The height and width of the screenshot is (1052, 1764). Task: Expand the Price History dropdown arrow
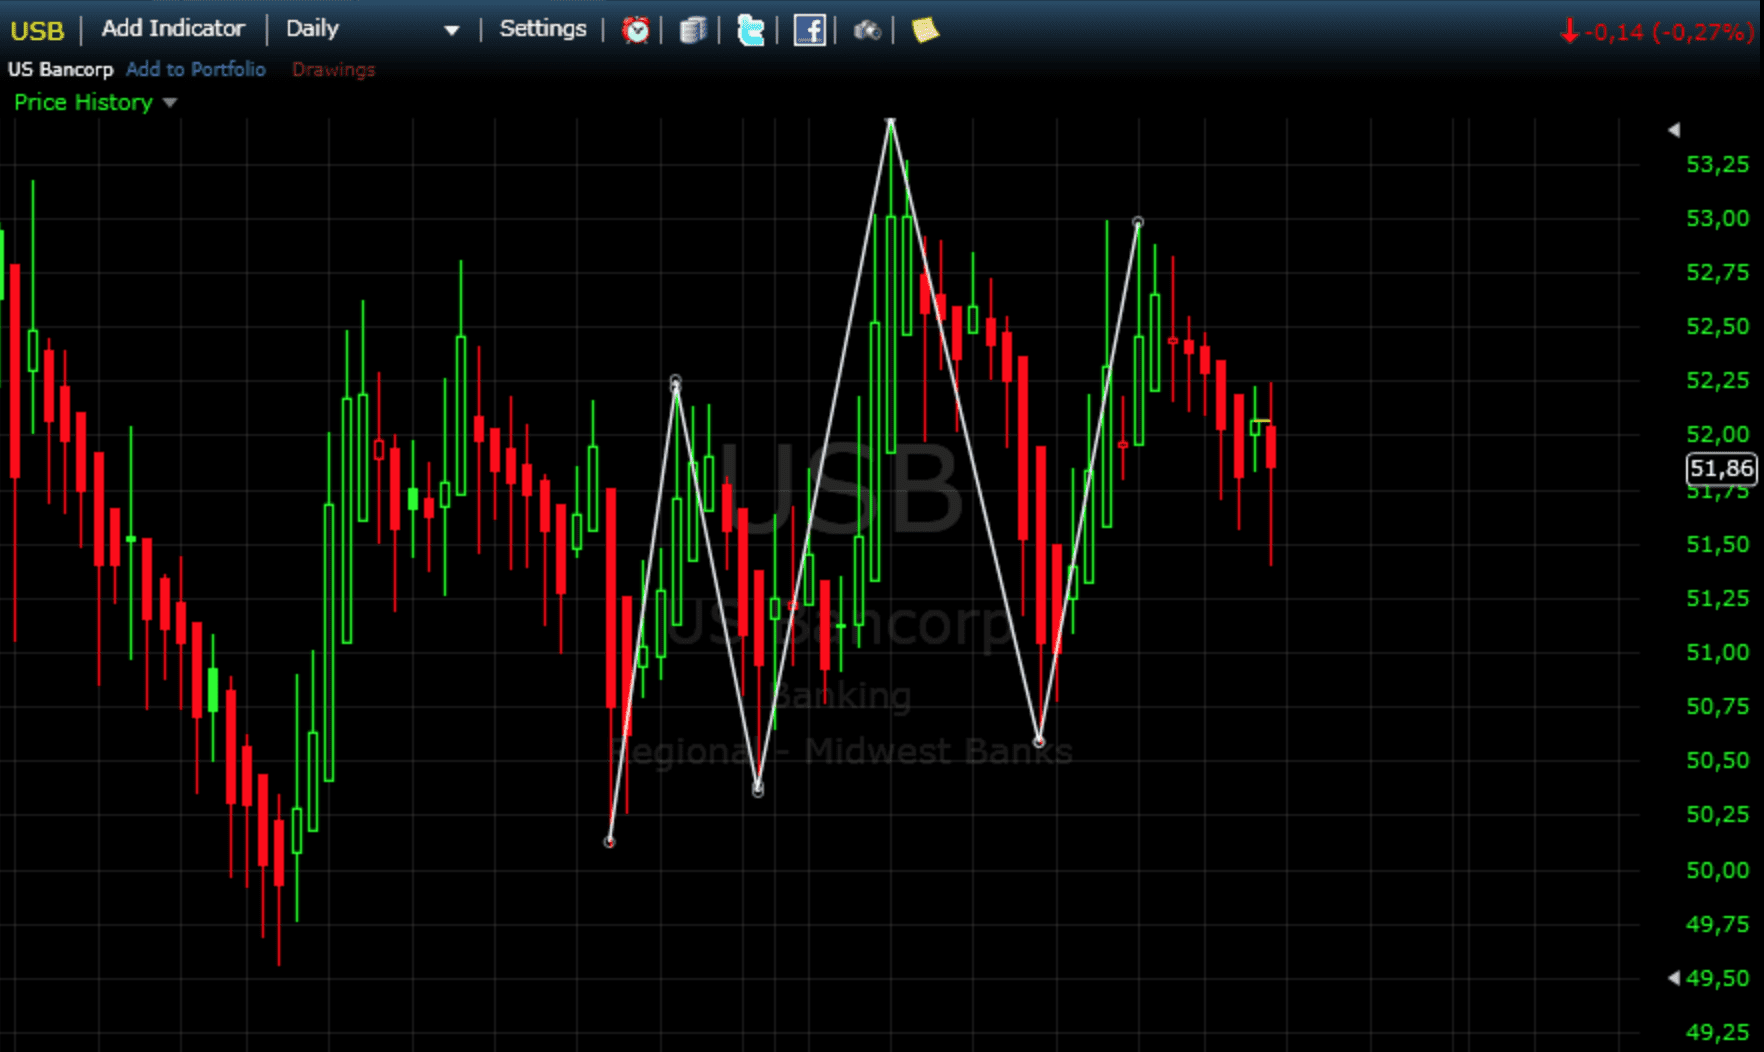170,103
